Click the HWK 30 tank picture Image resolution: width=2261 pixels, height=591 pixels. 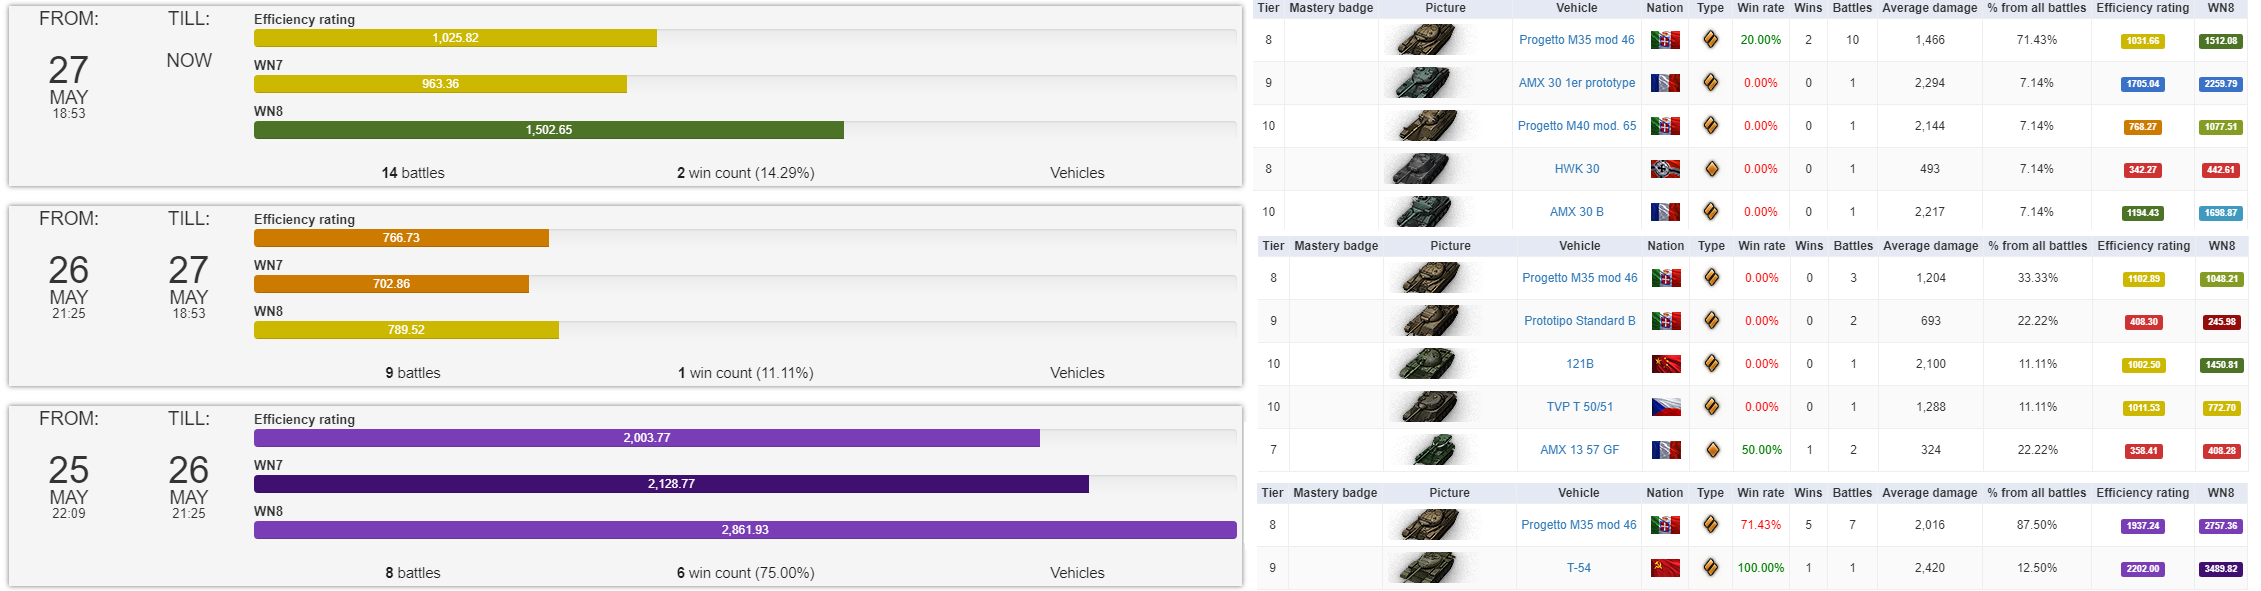(1420, 169)
